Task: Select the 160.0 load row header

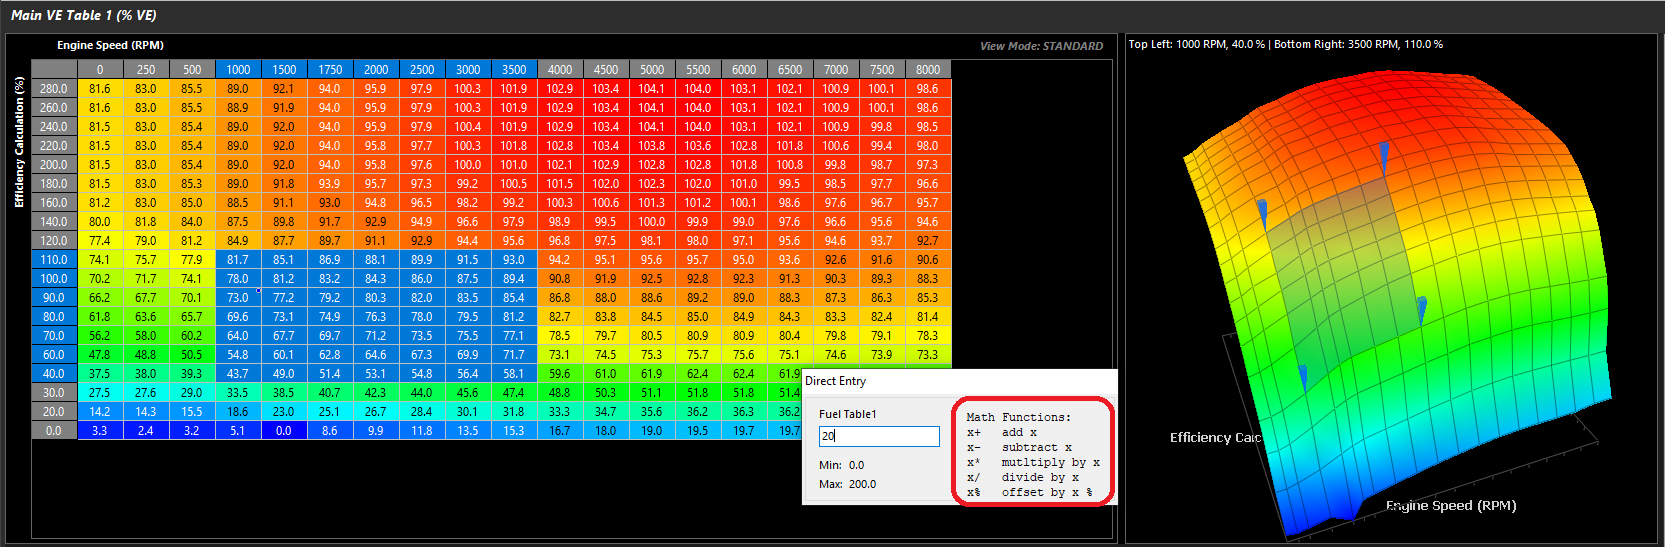Action: [x=54, y=202]
